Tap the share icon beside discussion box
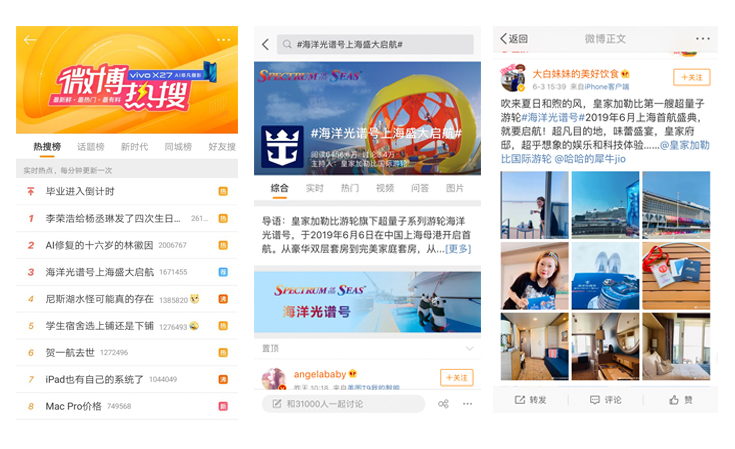Viewport: 735px width, 449px height. (x=442, y=404)
